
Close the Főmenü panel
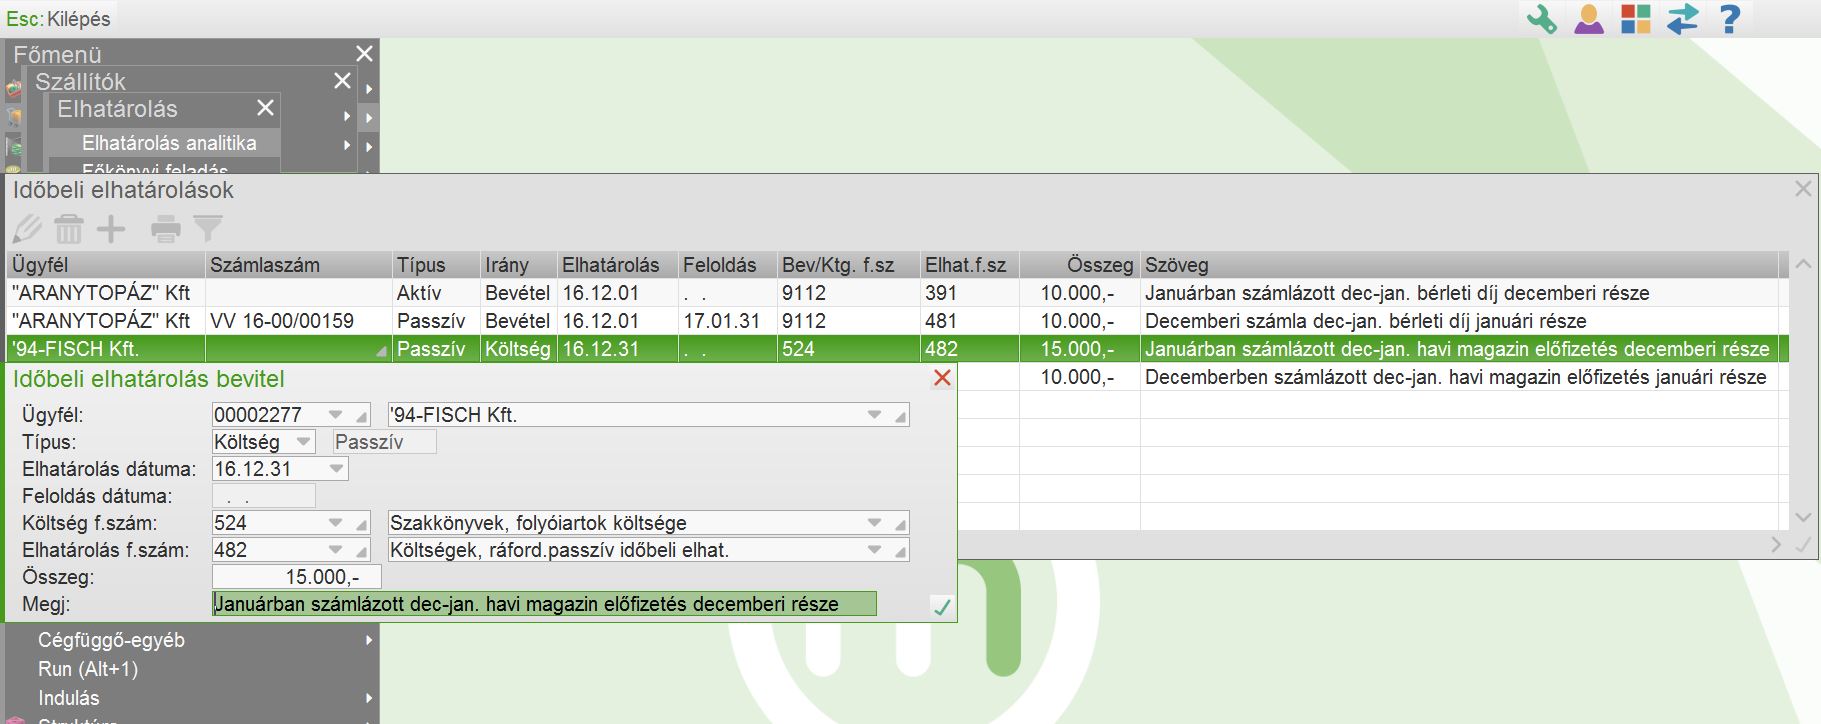pos(364,54)
